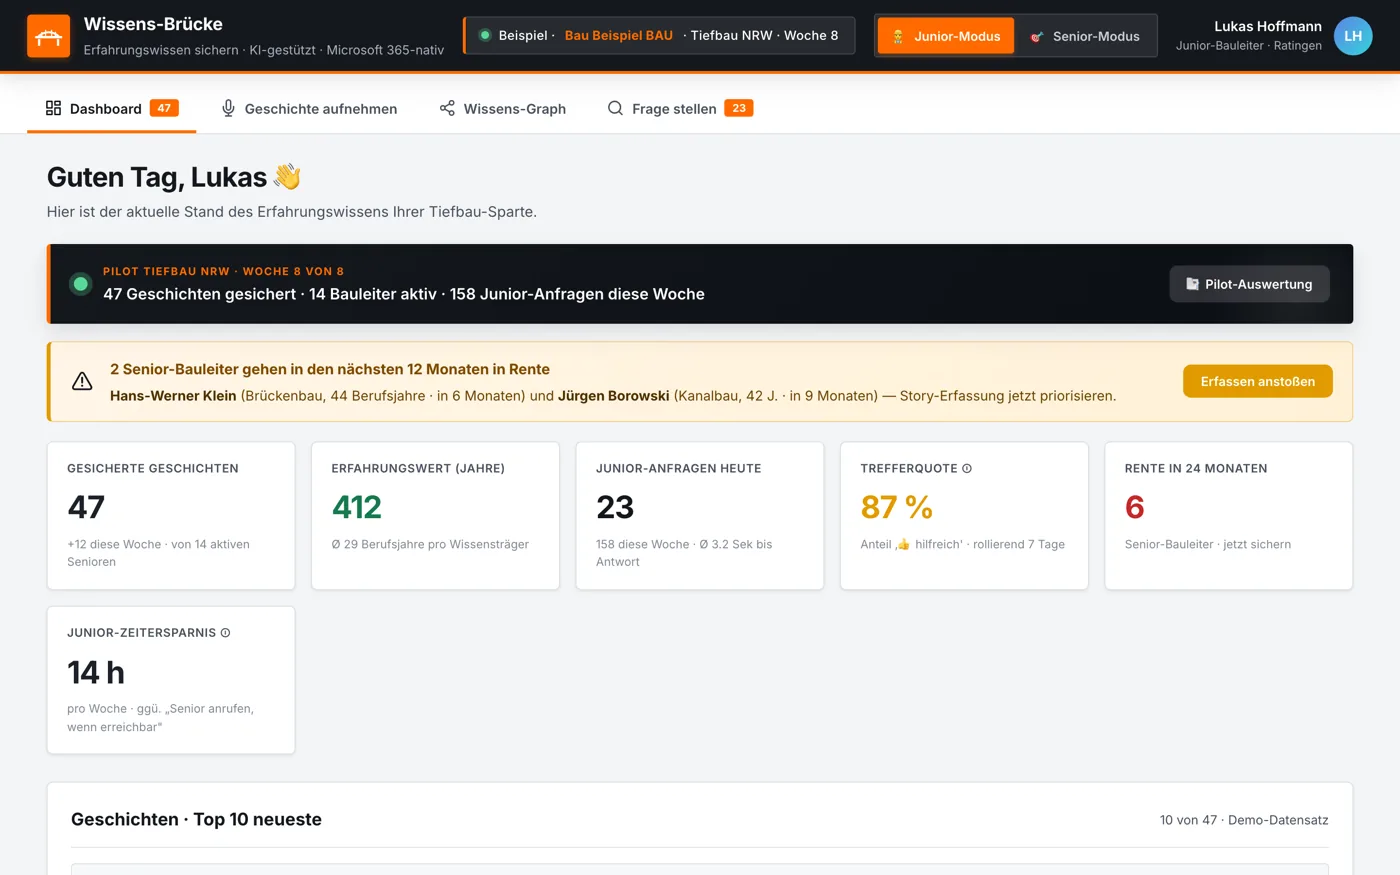The height and width of the screenshot is (875, 1400).
Task: Click the worker emoji in the Junior-Modus button
Action: [898, 36]
